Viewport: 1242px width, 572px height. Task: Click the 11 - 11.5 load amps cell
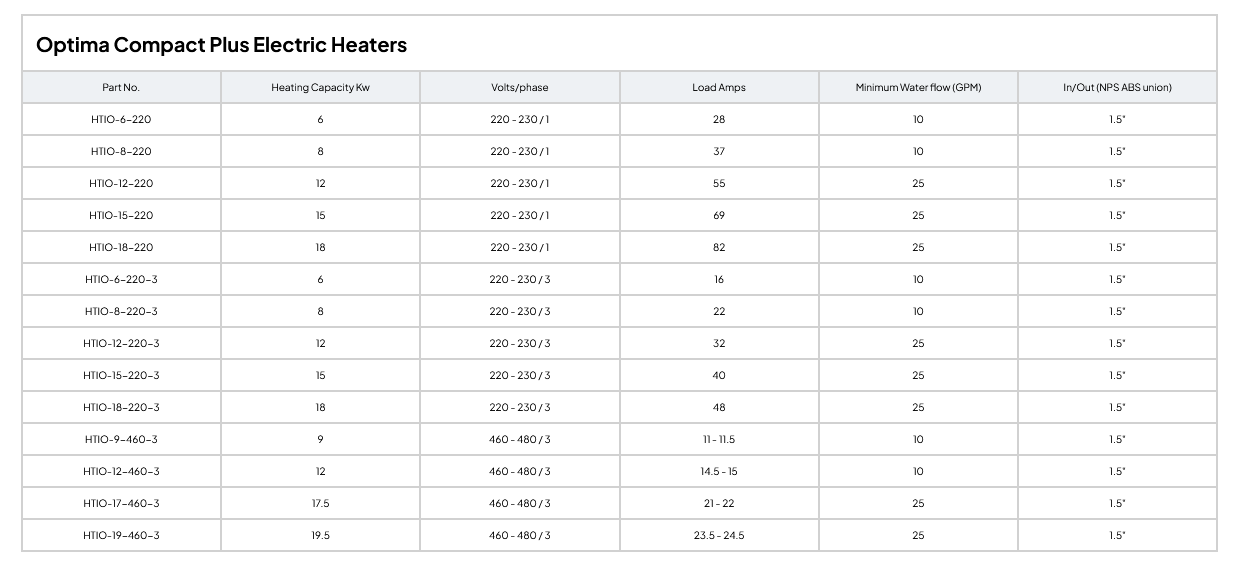(x=718, y=439)
